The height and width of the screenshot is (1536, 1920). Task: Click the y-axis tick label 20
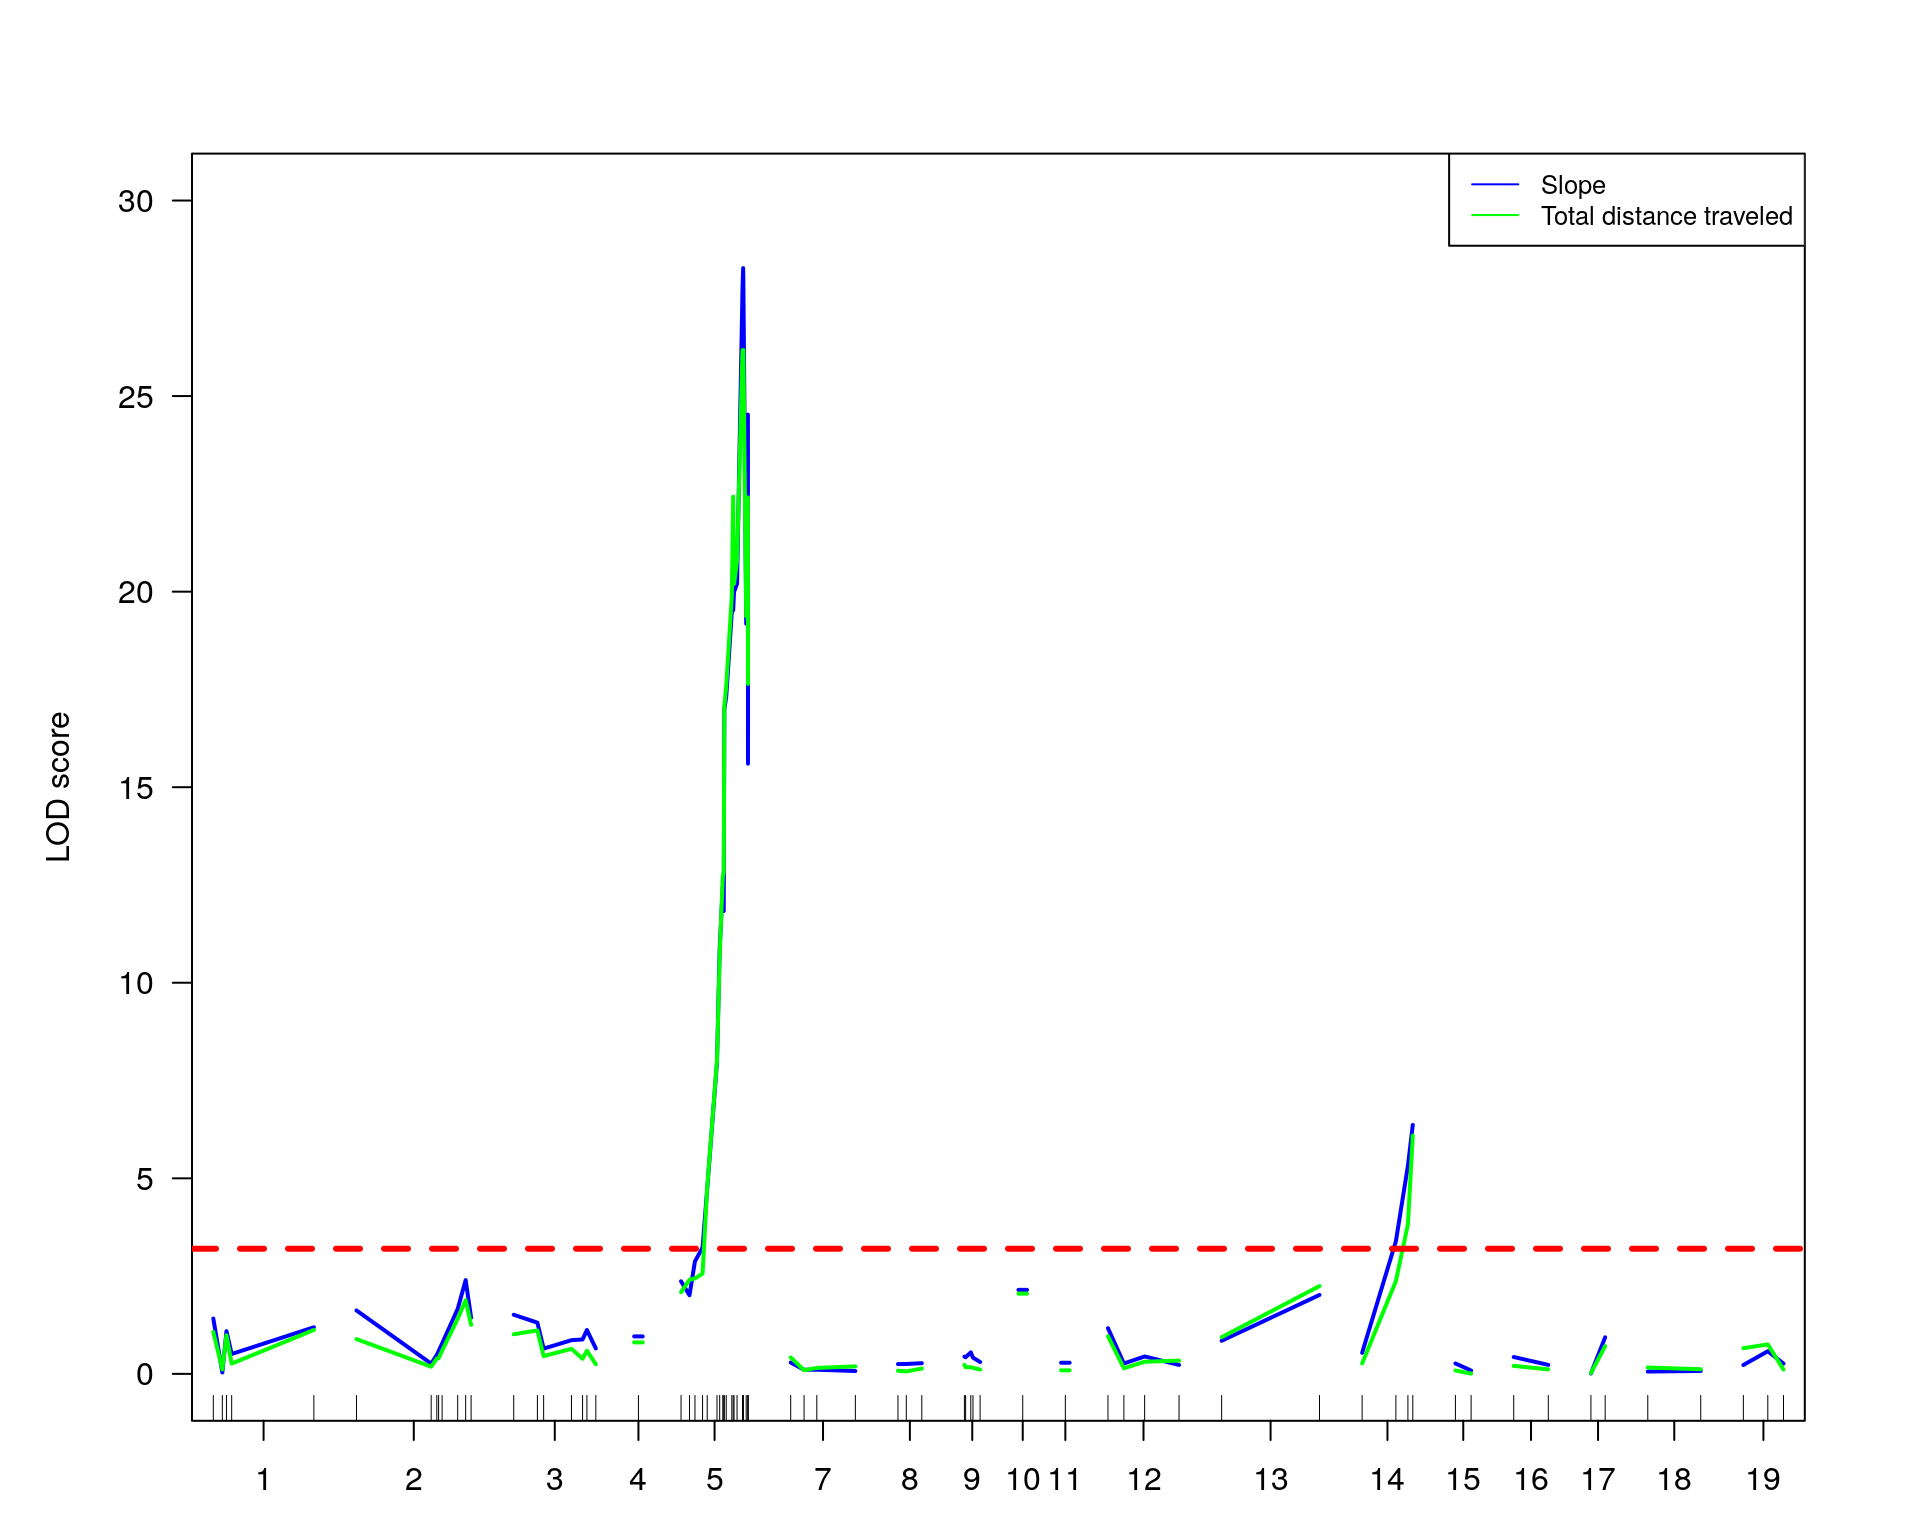click(x=136, y=592)
